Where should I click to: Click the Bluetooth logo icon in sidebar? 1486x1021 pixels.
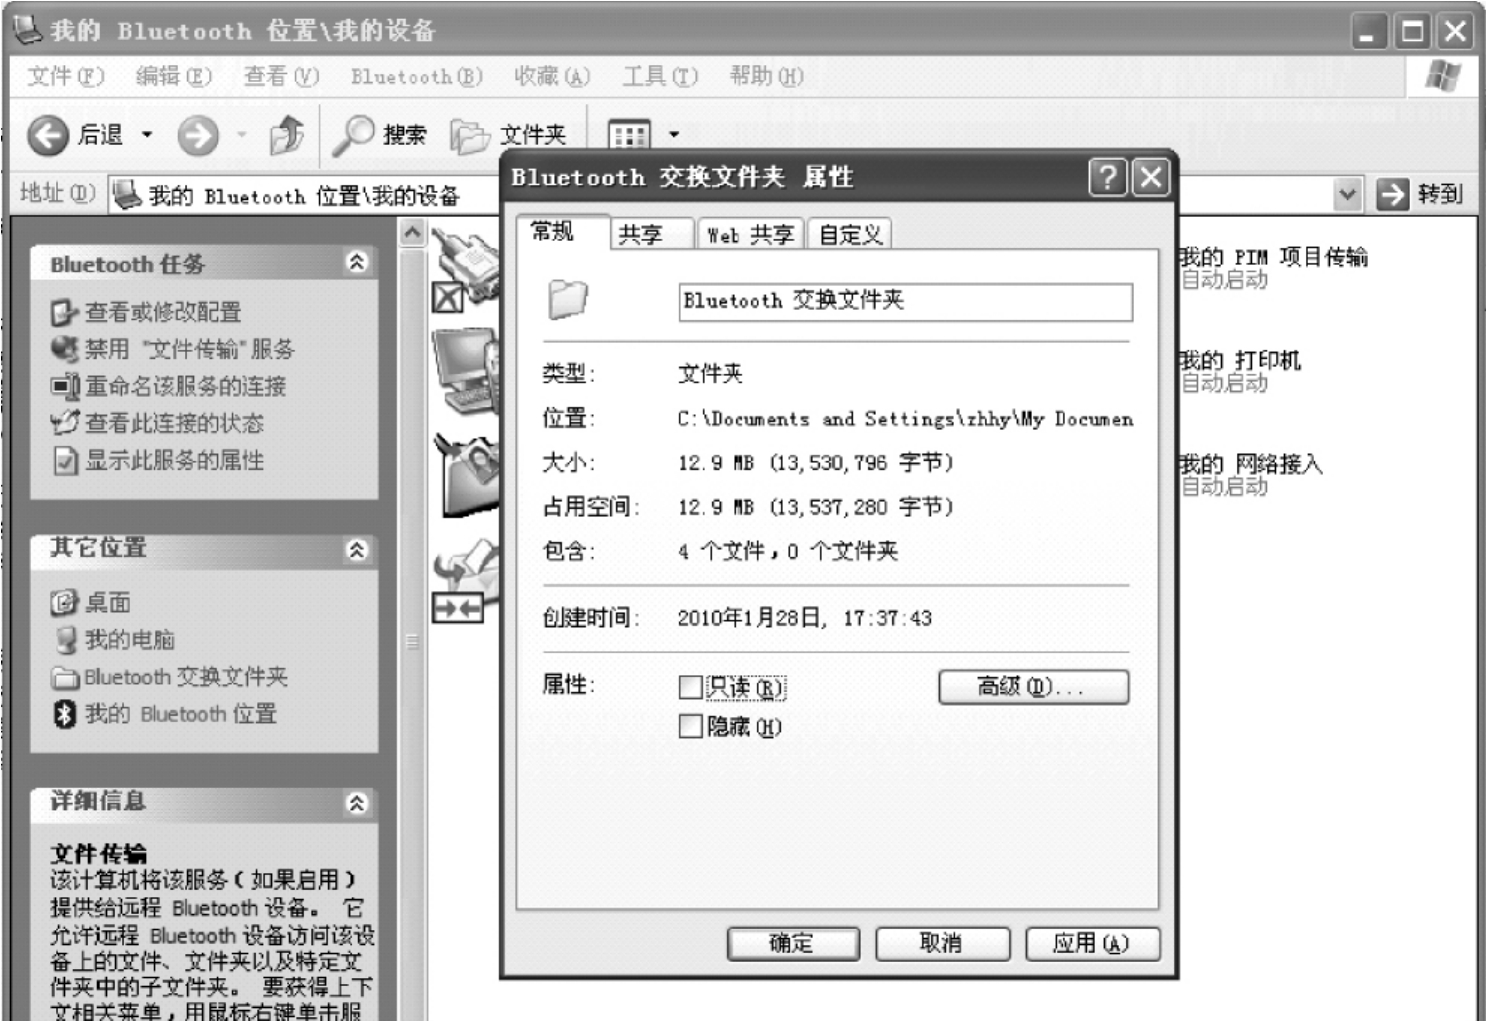(65, 714)
